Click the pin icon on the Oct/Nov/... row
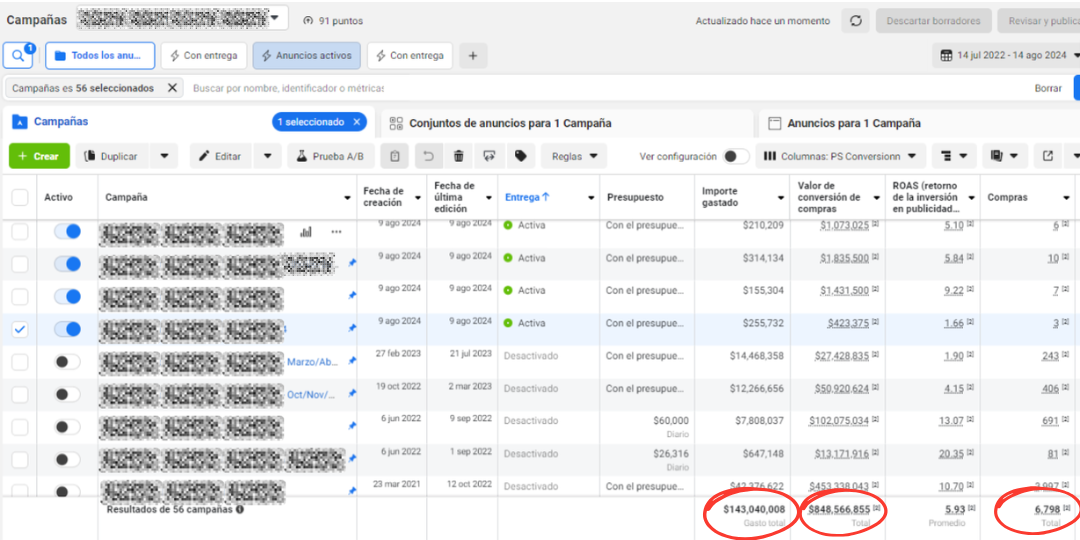This screenshot has width=1080, height=540. coord(353,394)
